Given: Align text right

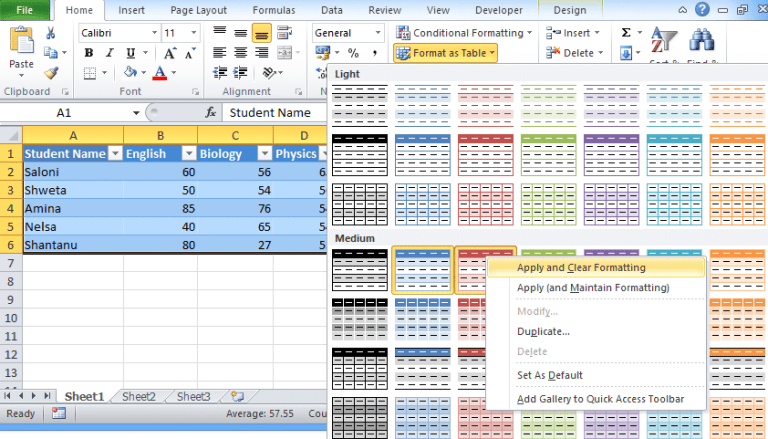Looking at the screenshot, I should click(x=262, y=52).
